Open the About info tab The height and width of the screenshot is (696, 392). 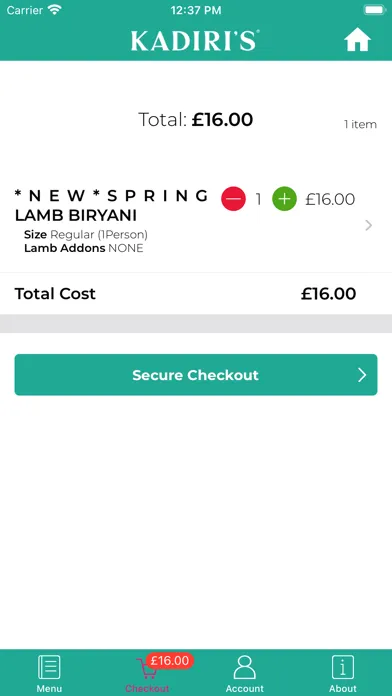(x=343, y=673)
